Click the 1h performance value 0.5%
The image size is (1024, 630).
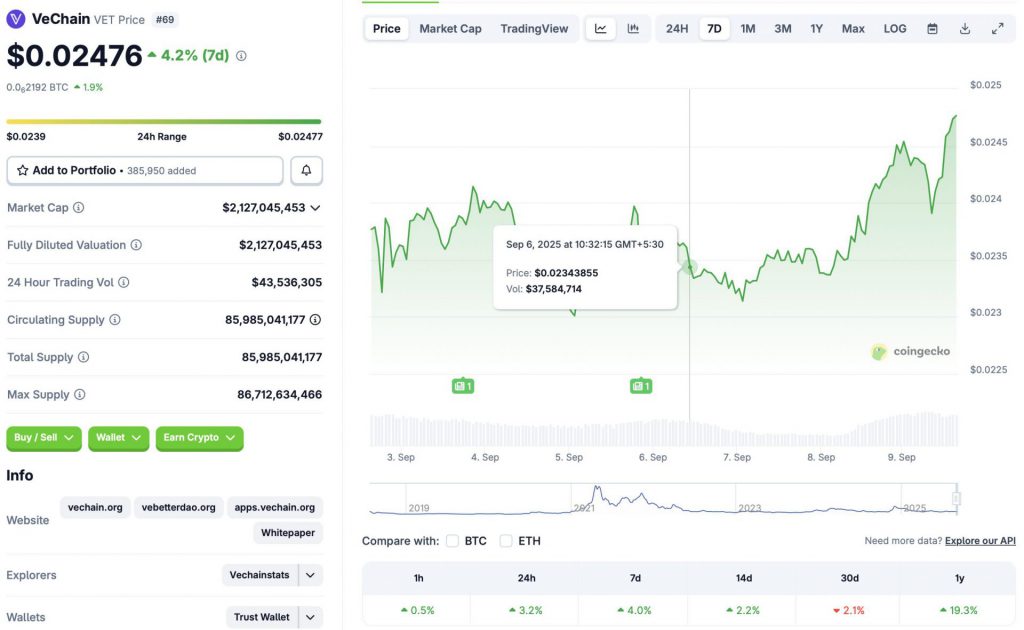point(417,610)
